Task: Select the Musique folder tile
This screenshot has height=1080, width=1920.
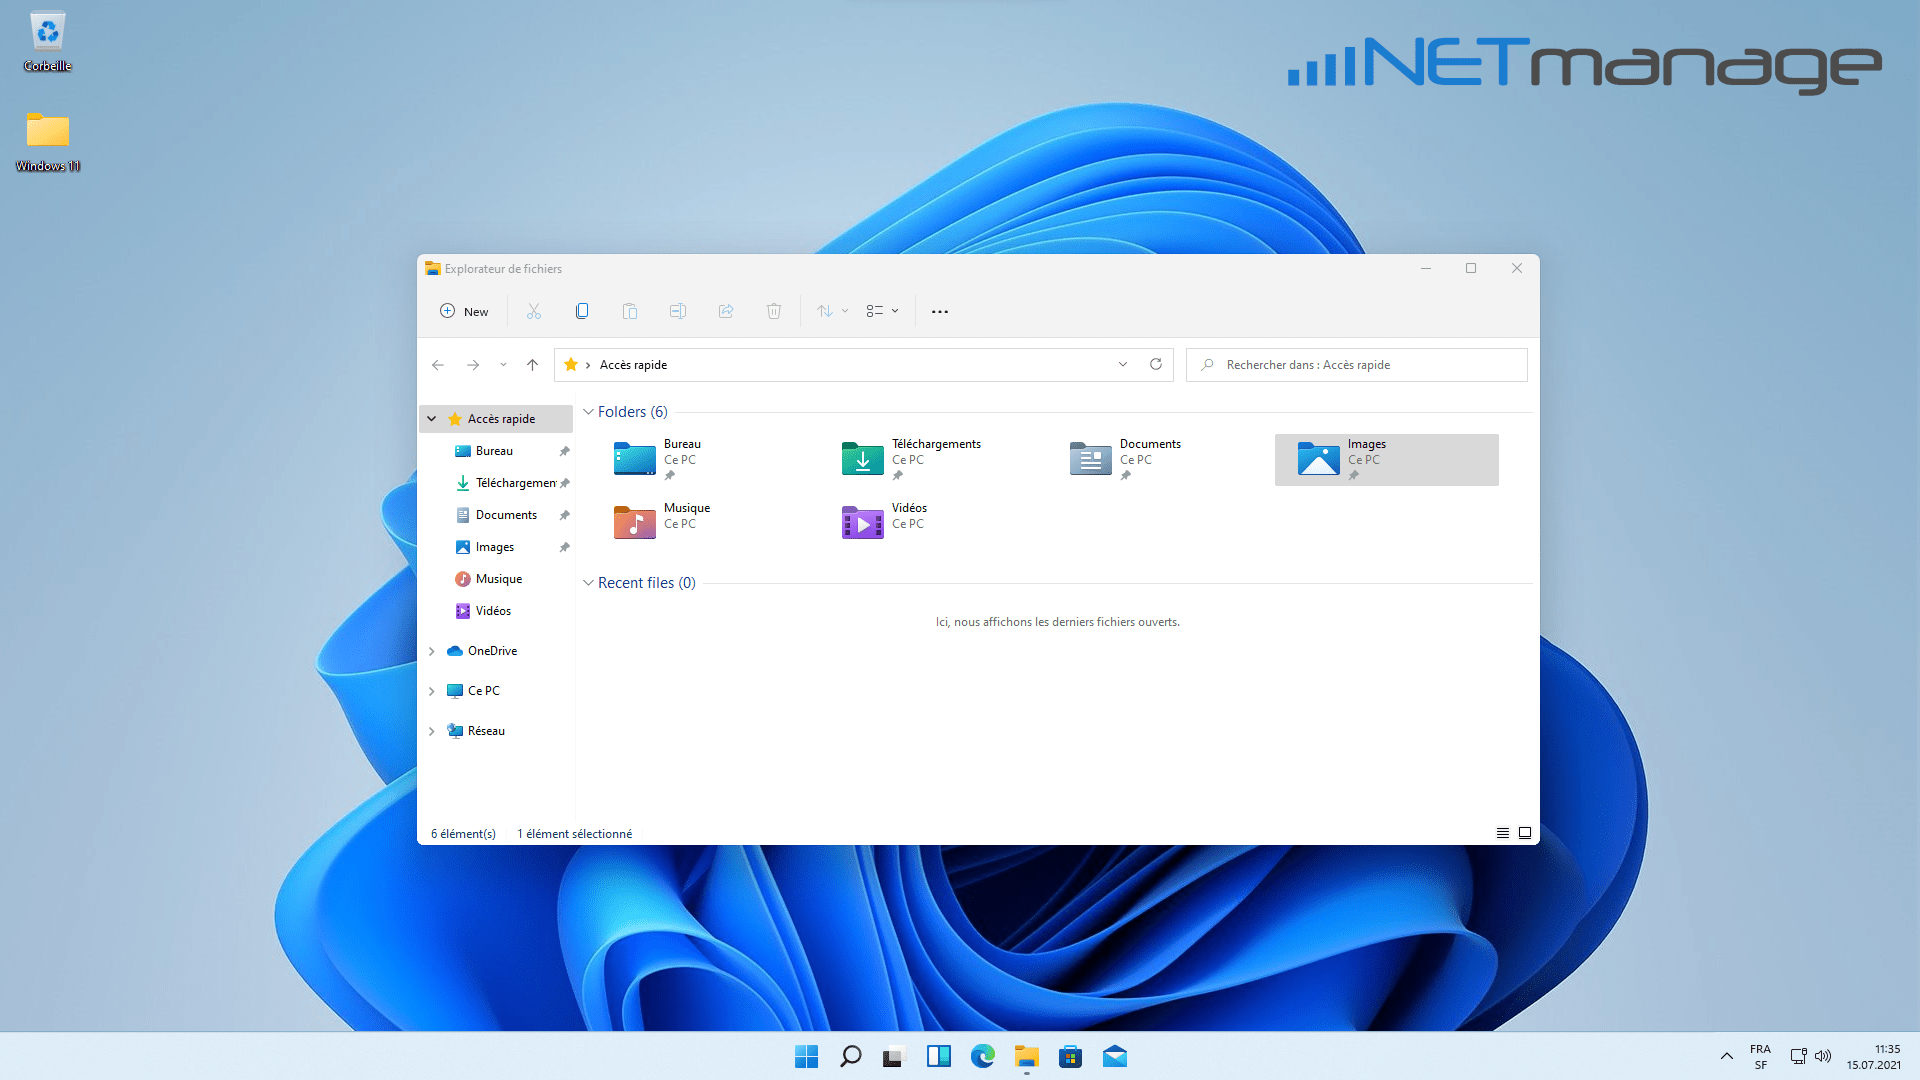Action: [x=702, y=522]
